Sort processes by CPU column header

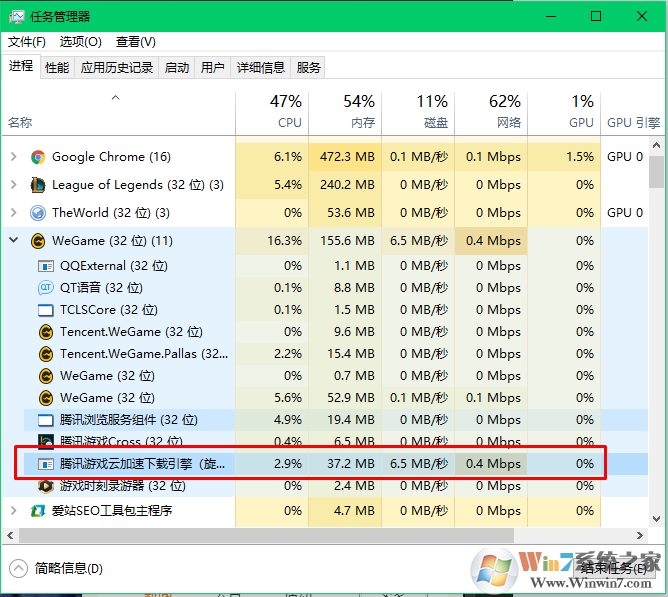[x=272, y=113]
